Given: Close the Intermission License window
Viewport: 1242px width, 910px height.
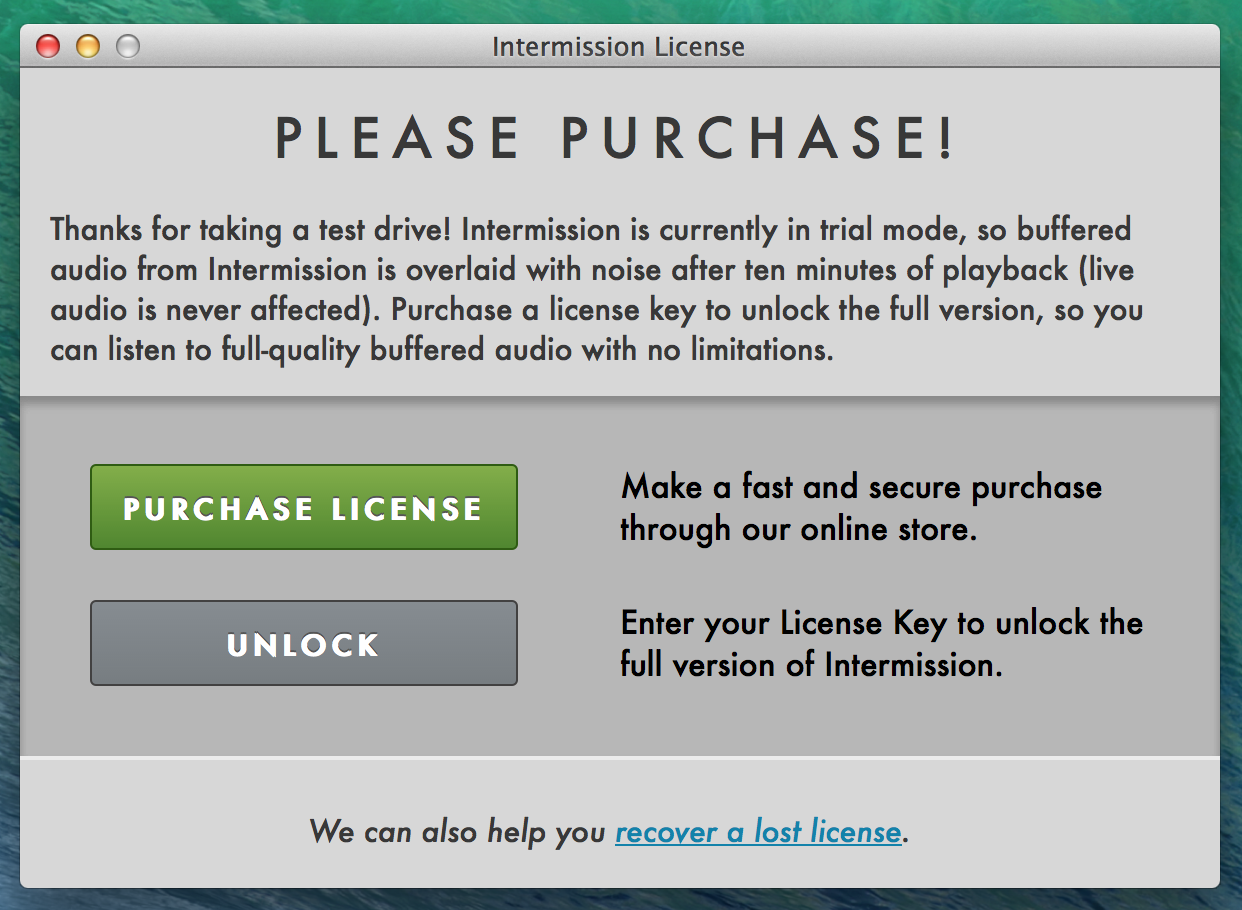Looking at the screenshot, I should (48, 46).
